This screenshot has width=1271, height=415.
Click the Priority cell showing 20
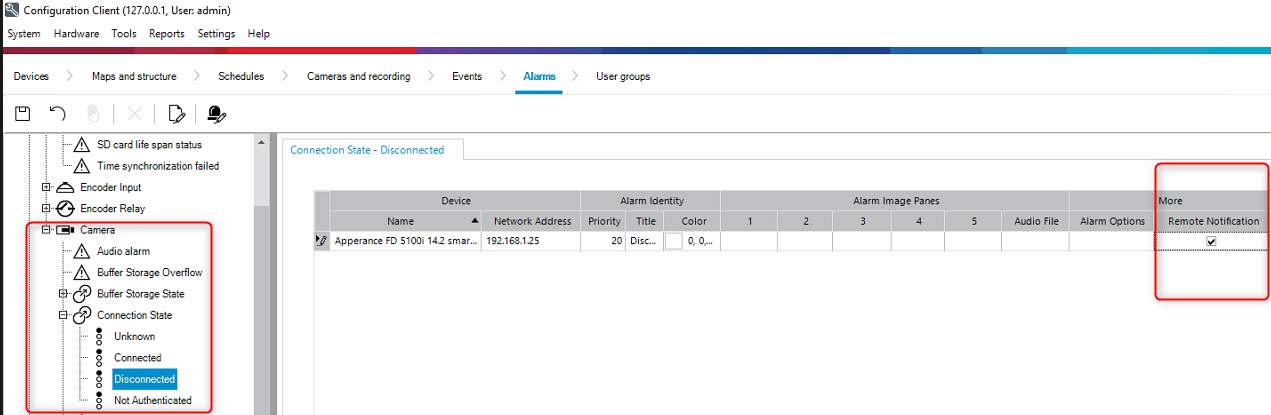[x=604, y=241]
